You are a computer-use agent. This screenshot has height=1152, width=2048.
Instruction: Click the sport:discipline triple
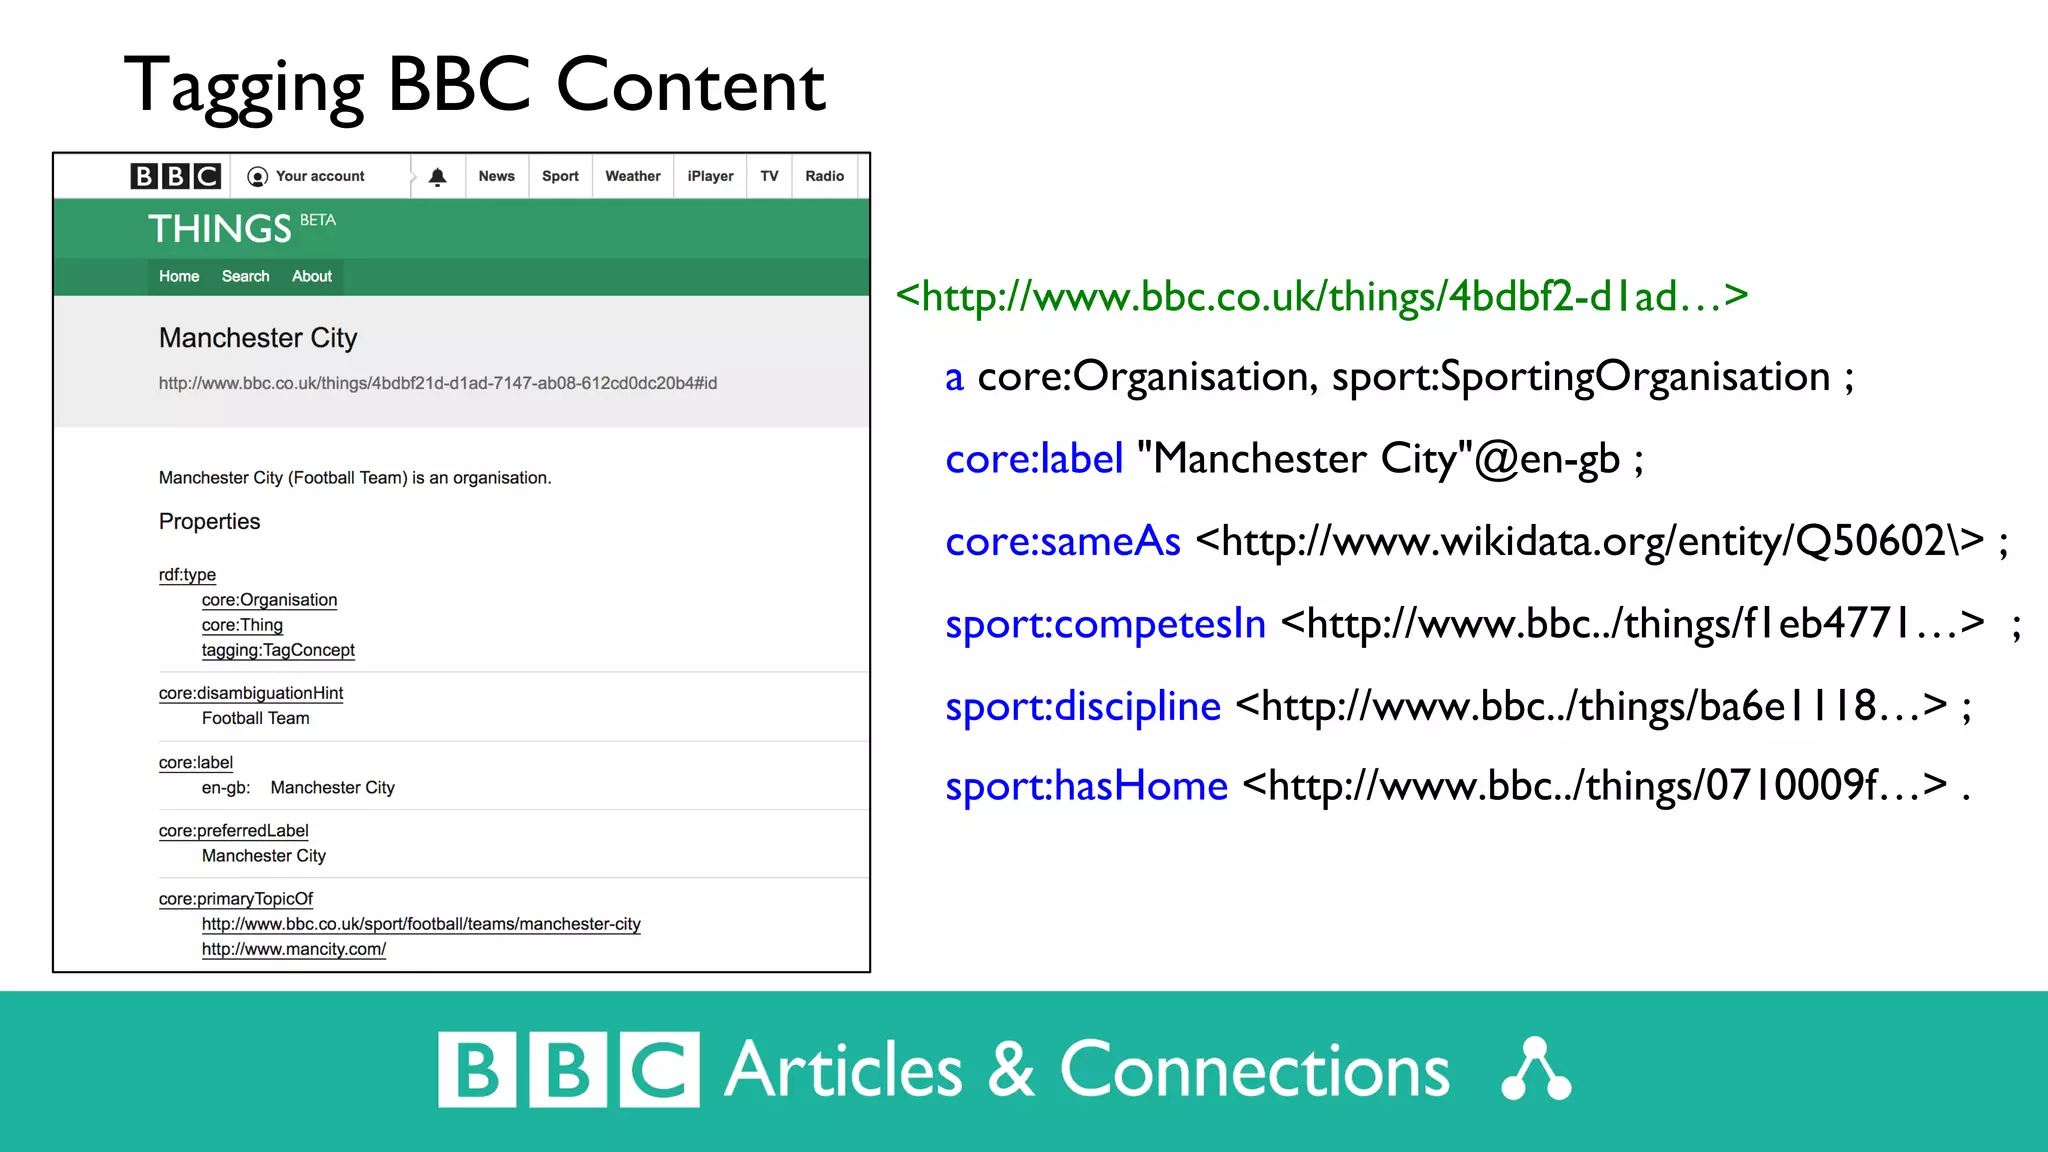pyautogui.click(x=1459, y=706)
